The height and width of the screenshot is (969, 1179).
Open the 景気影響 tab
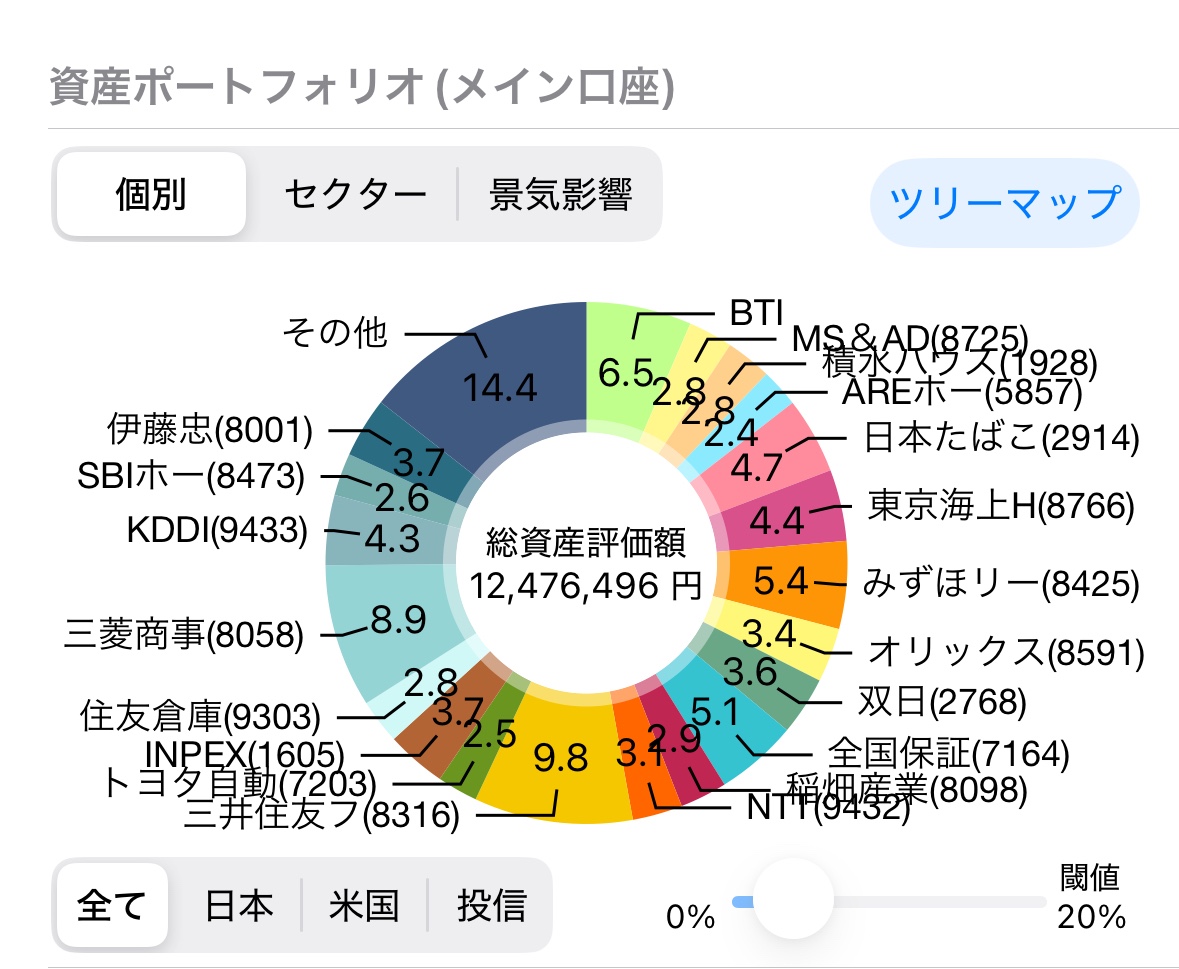tap(560, 195)
